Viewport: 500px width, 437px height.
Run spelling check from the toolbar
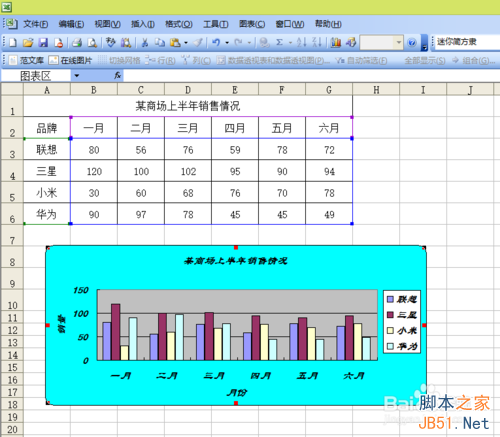click(x=110, y=43)
